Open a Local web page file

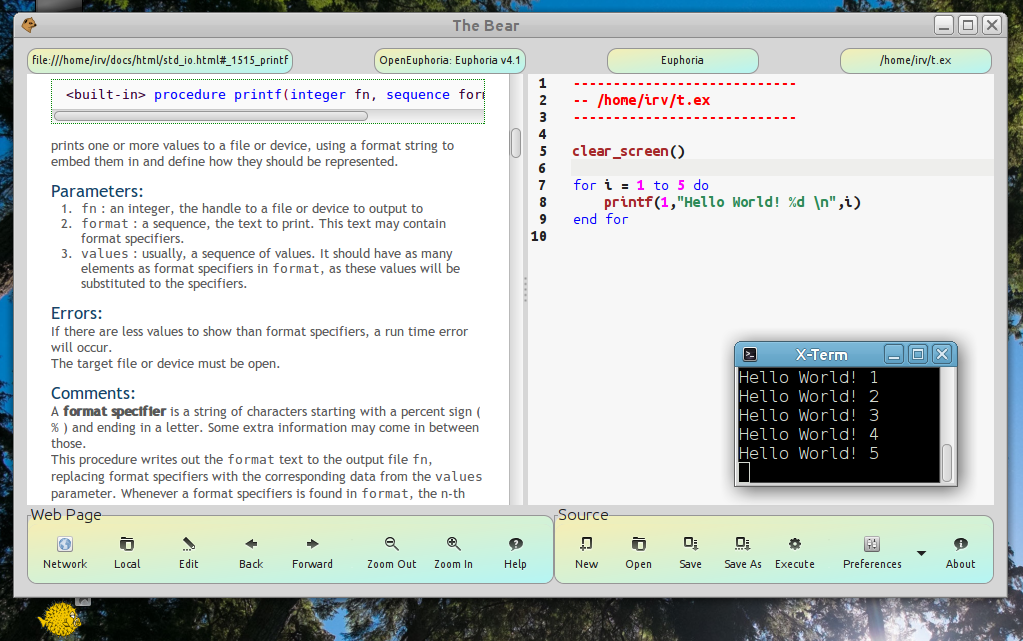(127, 545)
